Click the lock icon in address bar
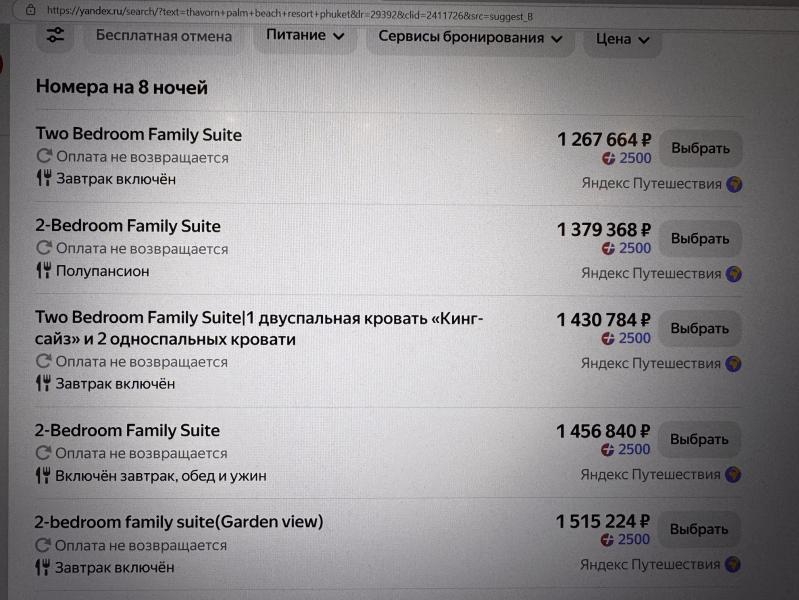The height and width of the screenshot is (600, 799). (x=30, y=10)
